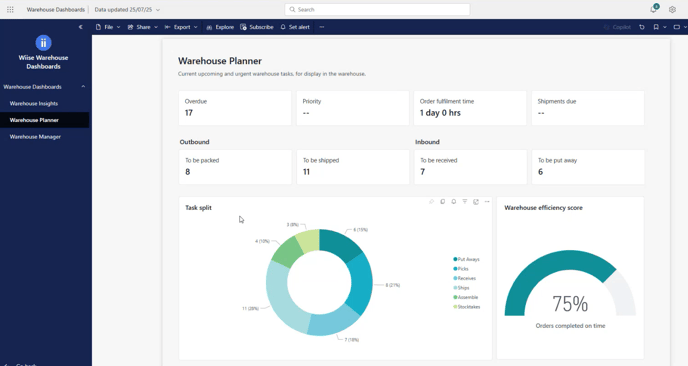Click the Warehouse Planner heading
Screen dimensions: 688x366
pos(220,61)
